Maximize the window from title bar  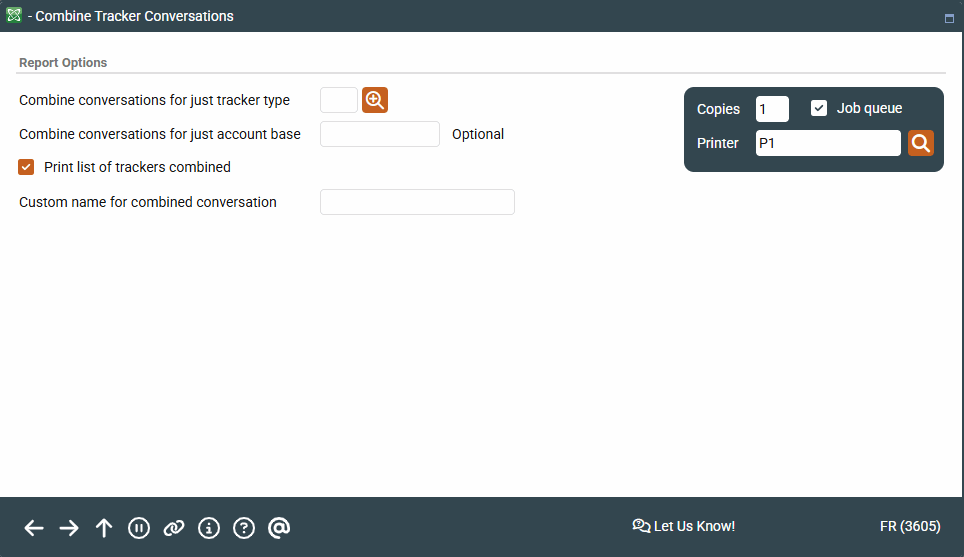tap(949, 18)
